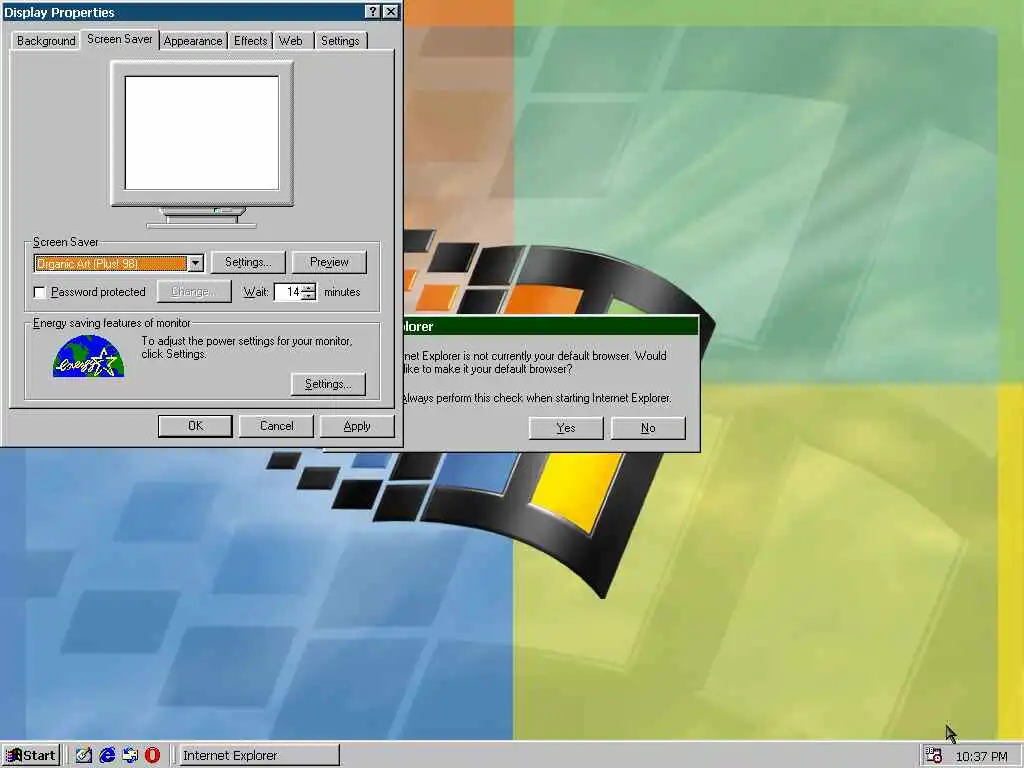Image resolution: width=1024 pixels, height=768 pixels.
Task: Preview the selected screen saver
Action: (329, 262)
